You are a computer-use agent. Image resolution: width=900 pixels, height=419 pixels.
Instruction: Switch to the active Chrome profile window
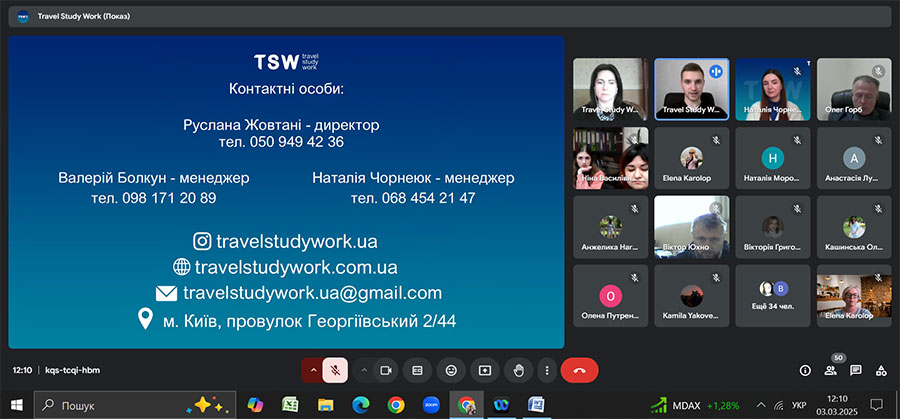(466, 405)
